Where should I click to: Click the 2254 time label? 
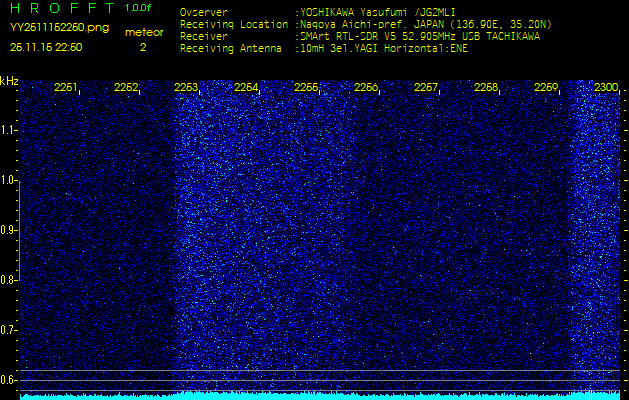pos(246,87)
